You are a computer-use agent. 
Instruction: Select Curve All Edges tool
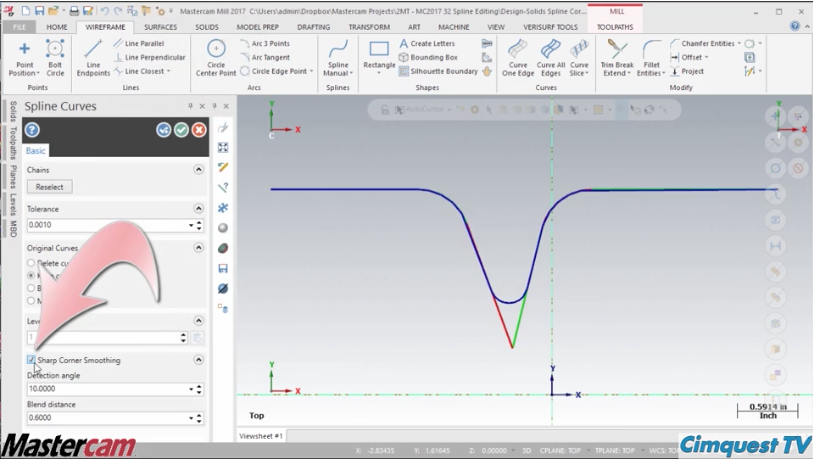[x=551, y=59]
